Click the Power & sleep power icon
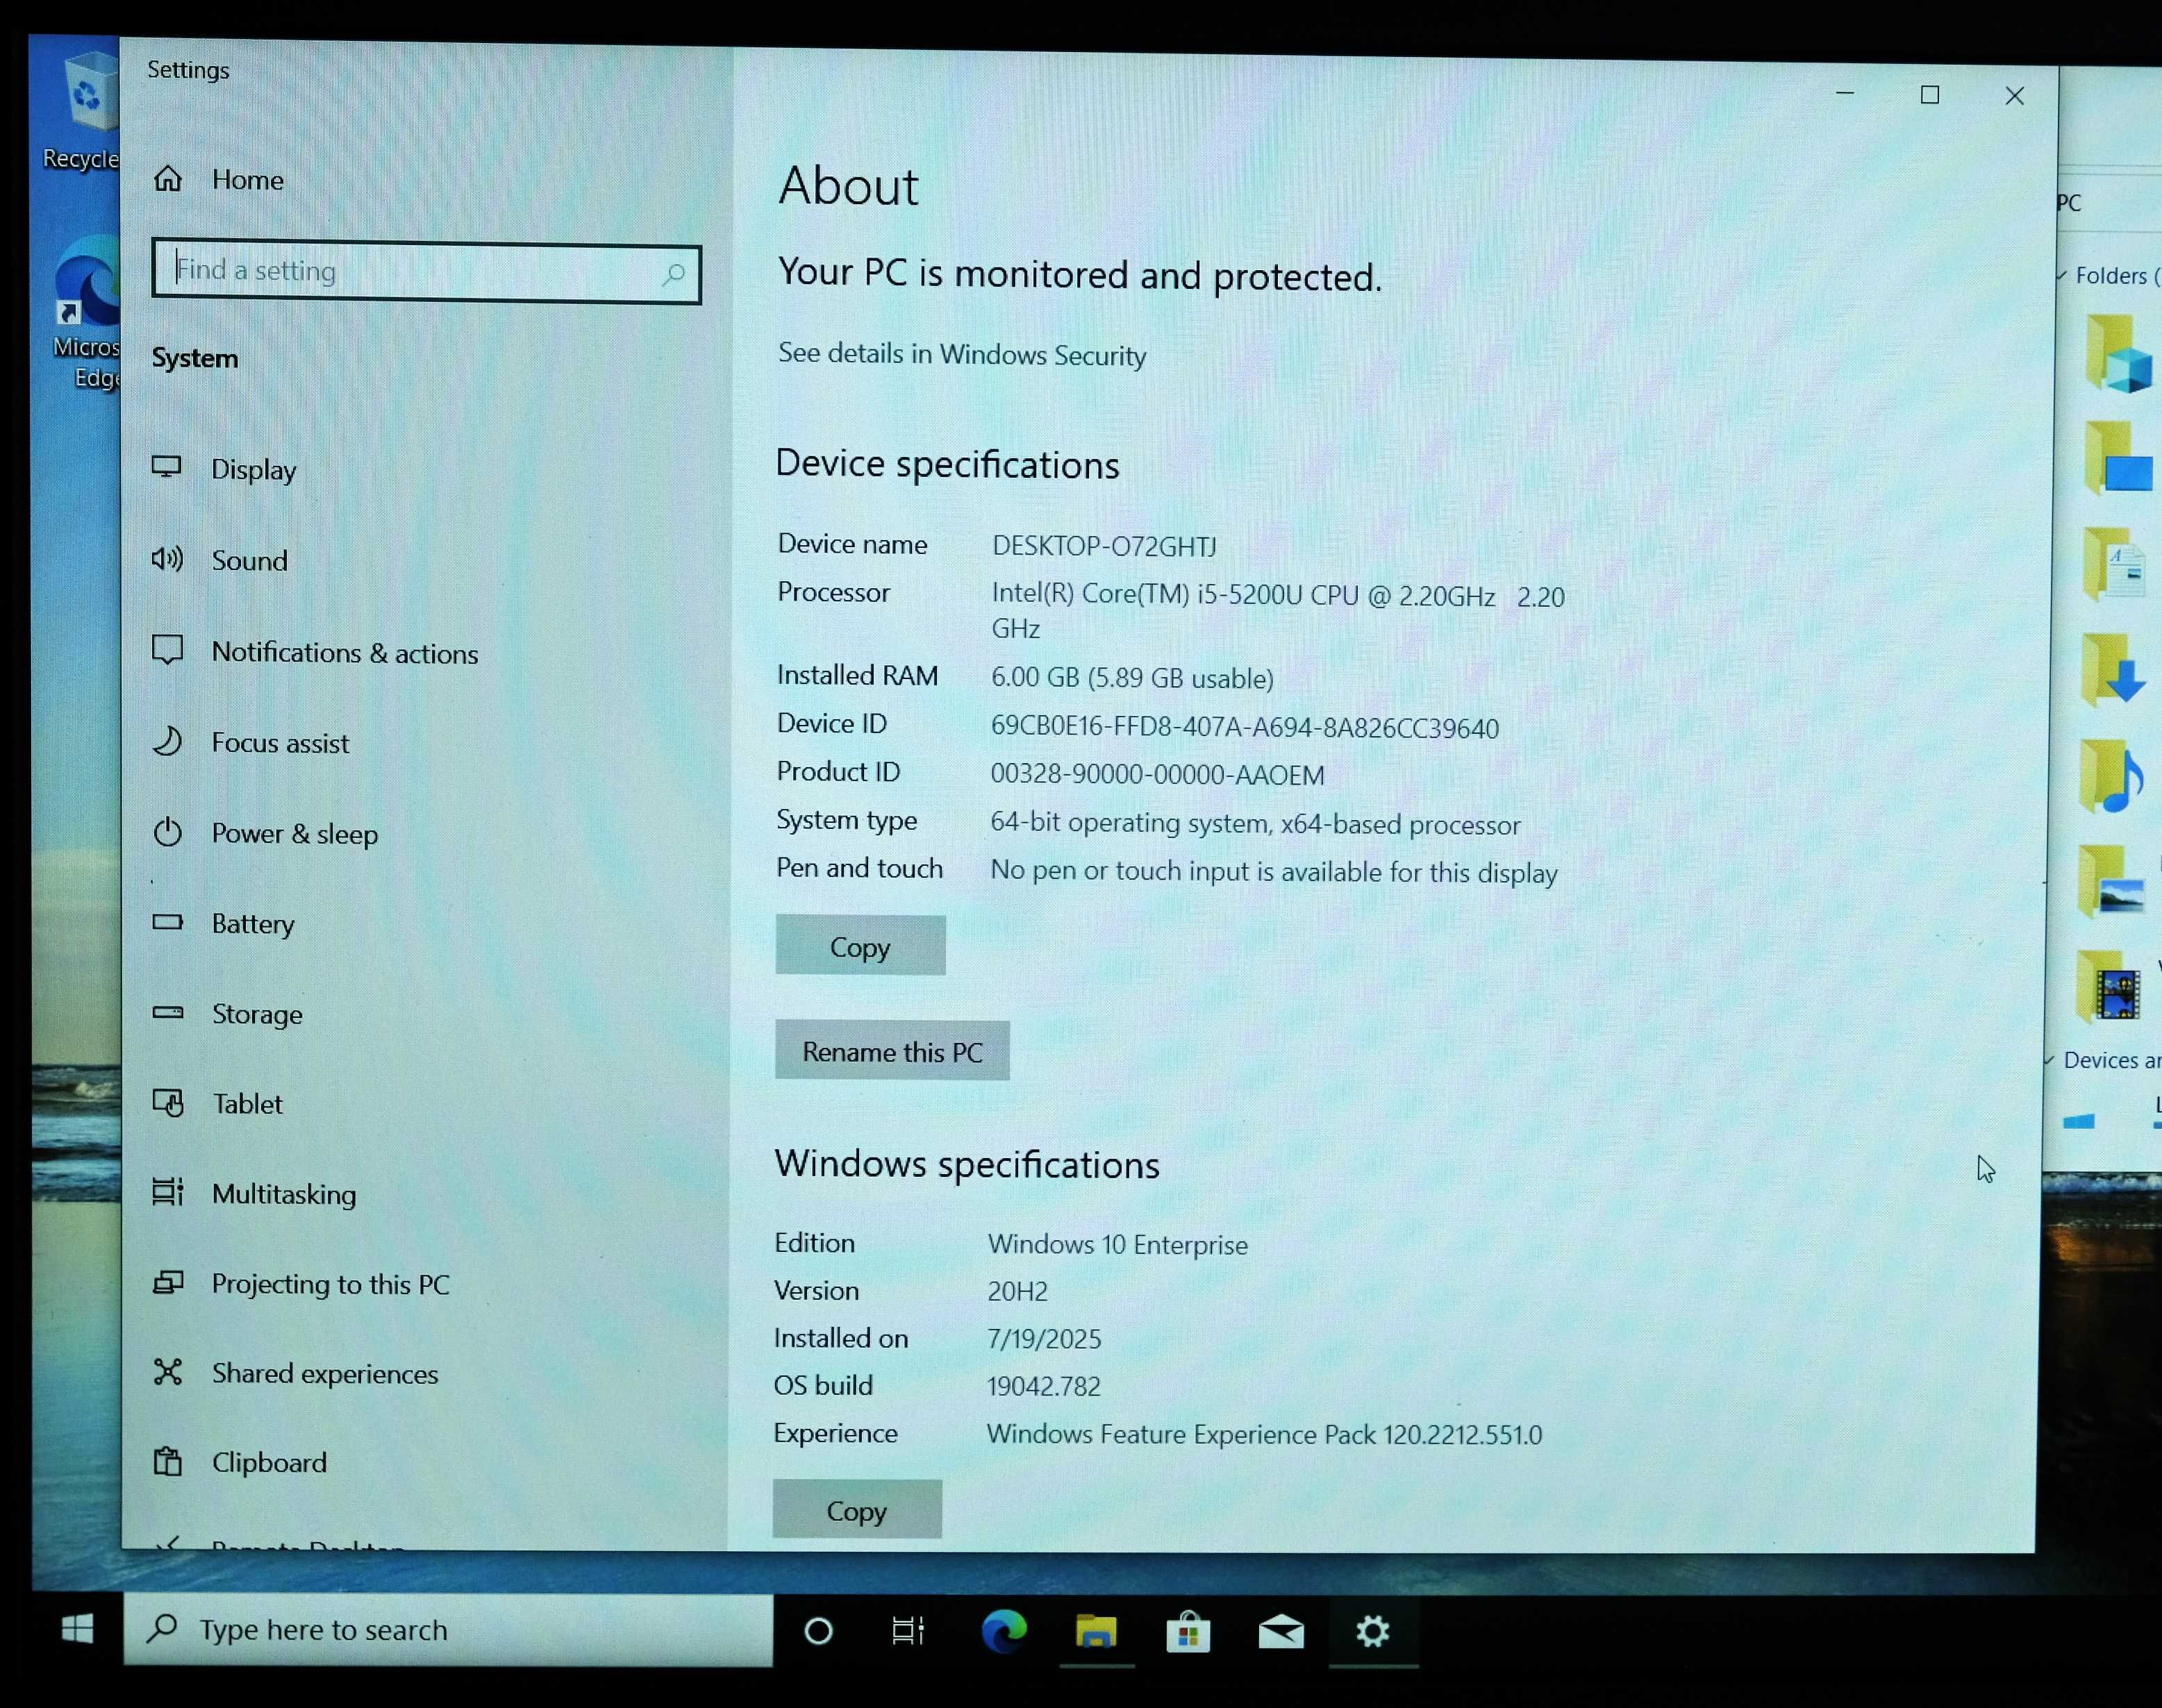The width and height of the screenshot is (2162, 1708). point(167,831)
